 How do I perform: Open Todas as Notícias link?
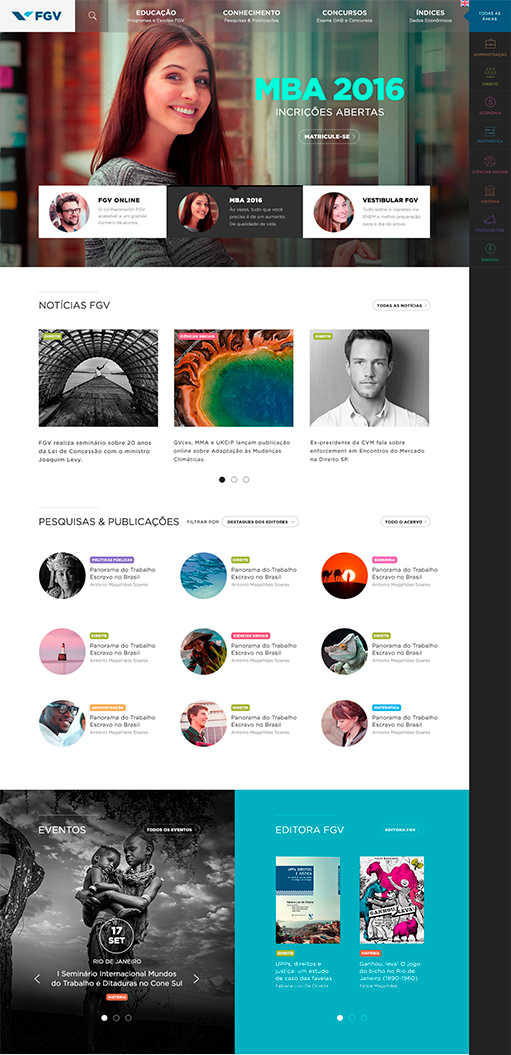pyautogui.click(x=401, y=305)
